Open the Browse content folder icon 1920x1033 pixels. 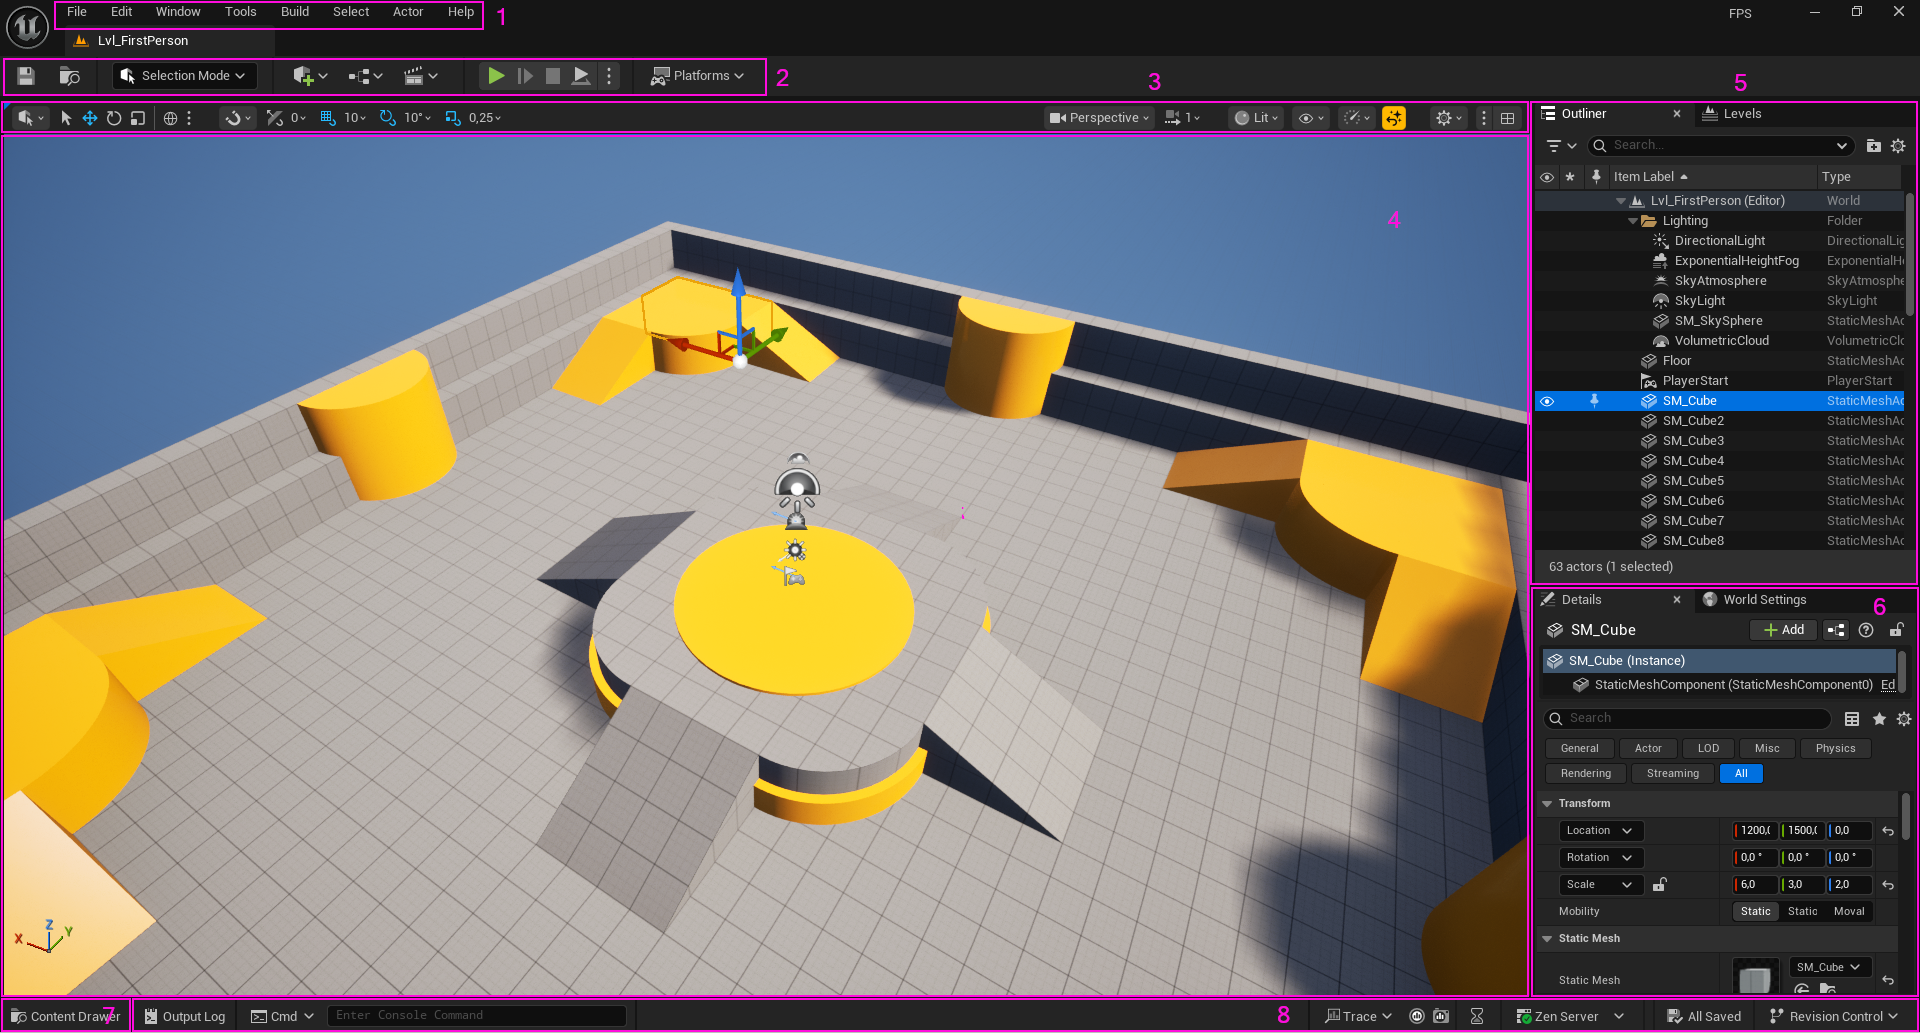(x=69, y=76)
